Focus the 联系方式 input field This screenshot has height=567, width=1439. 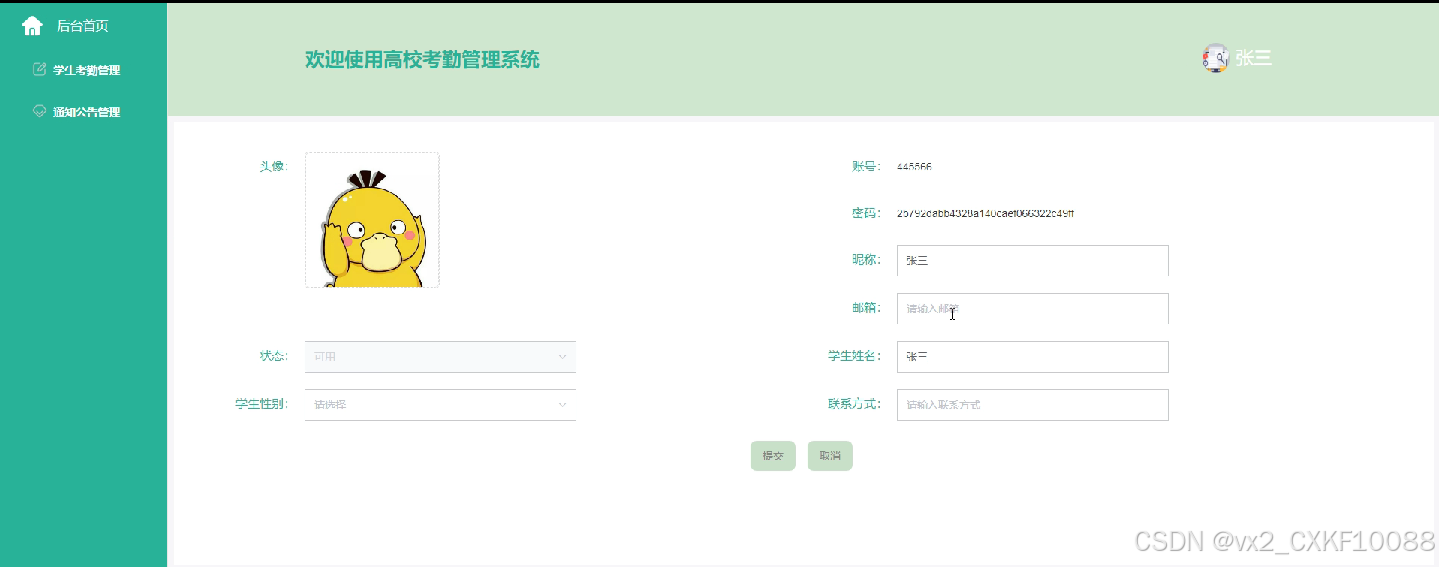click(1033, 404)
